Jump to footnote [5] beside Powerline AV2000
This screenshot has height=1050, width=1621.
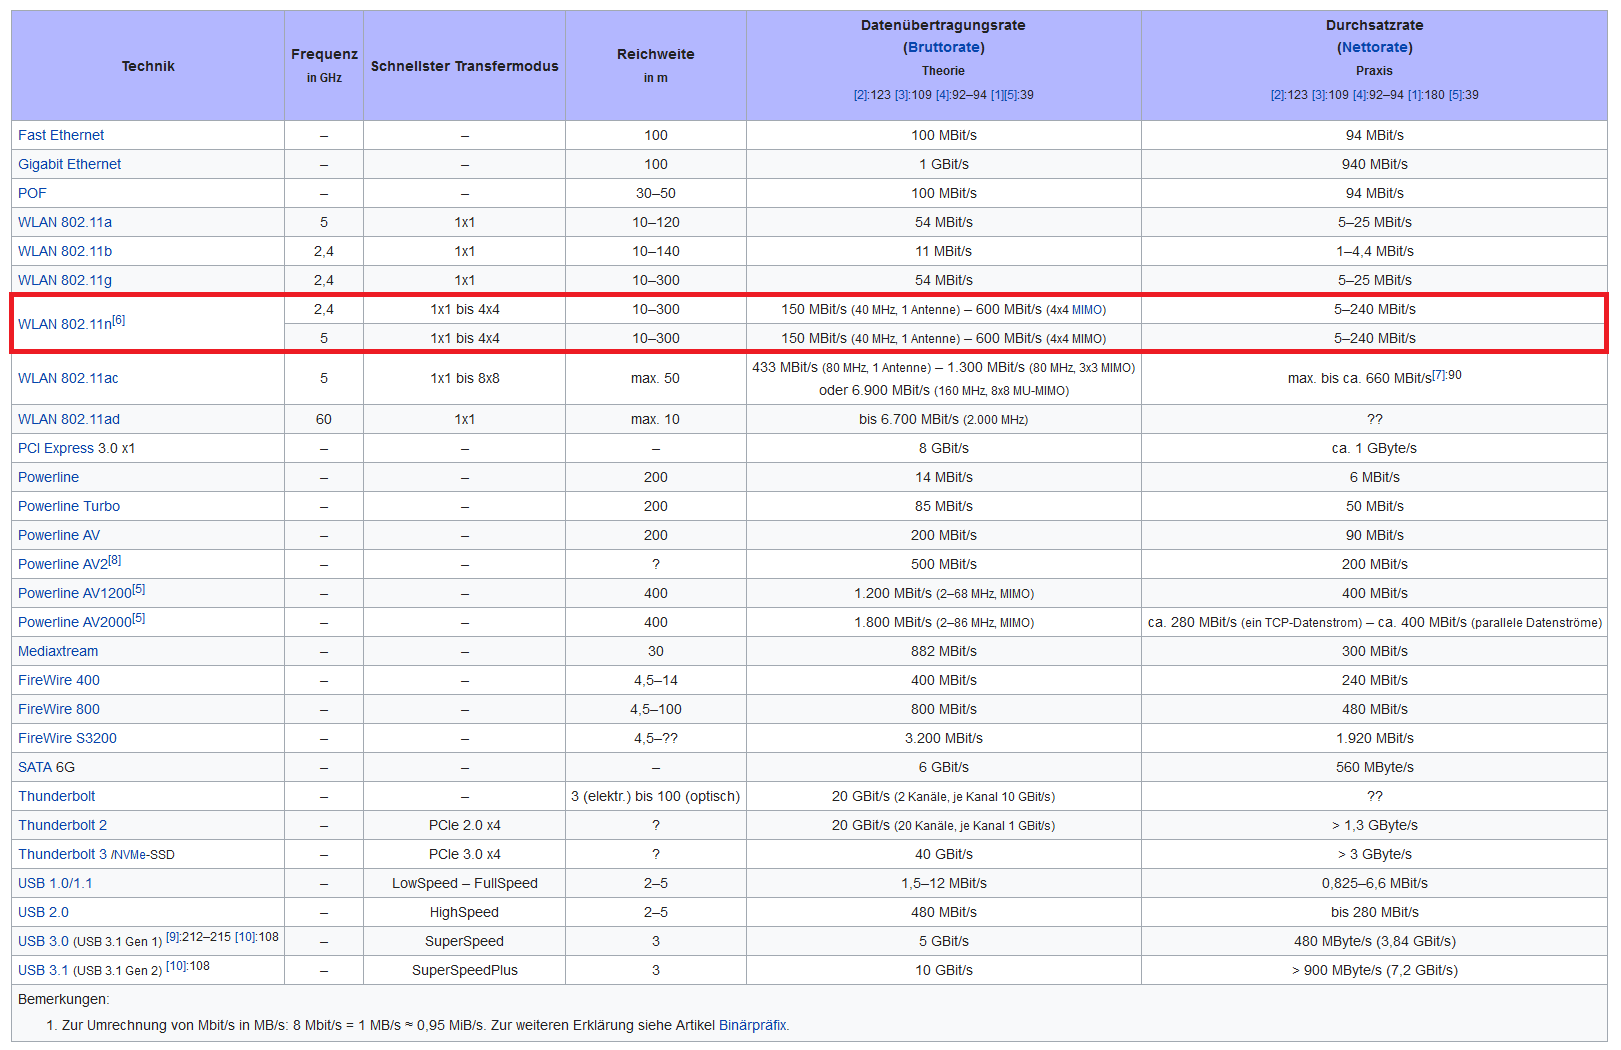139,618
